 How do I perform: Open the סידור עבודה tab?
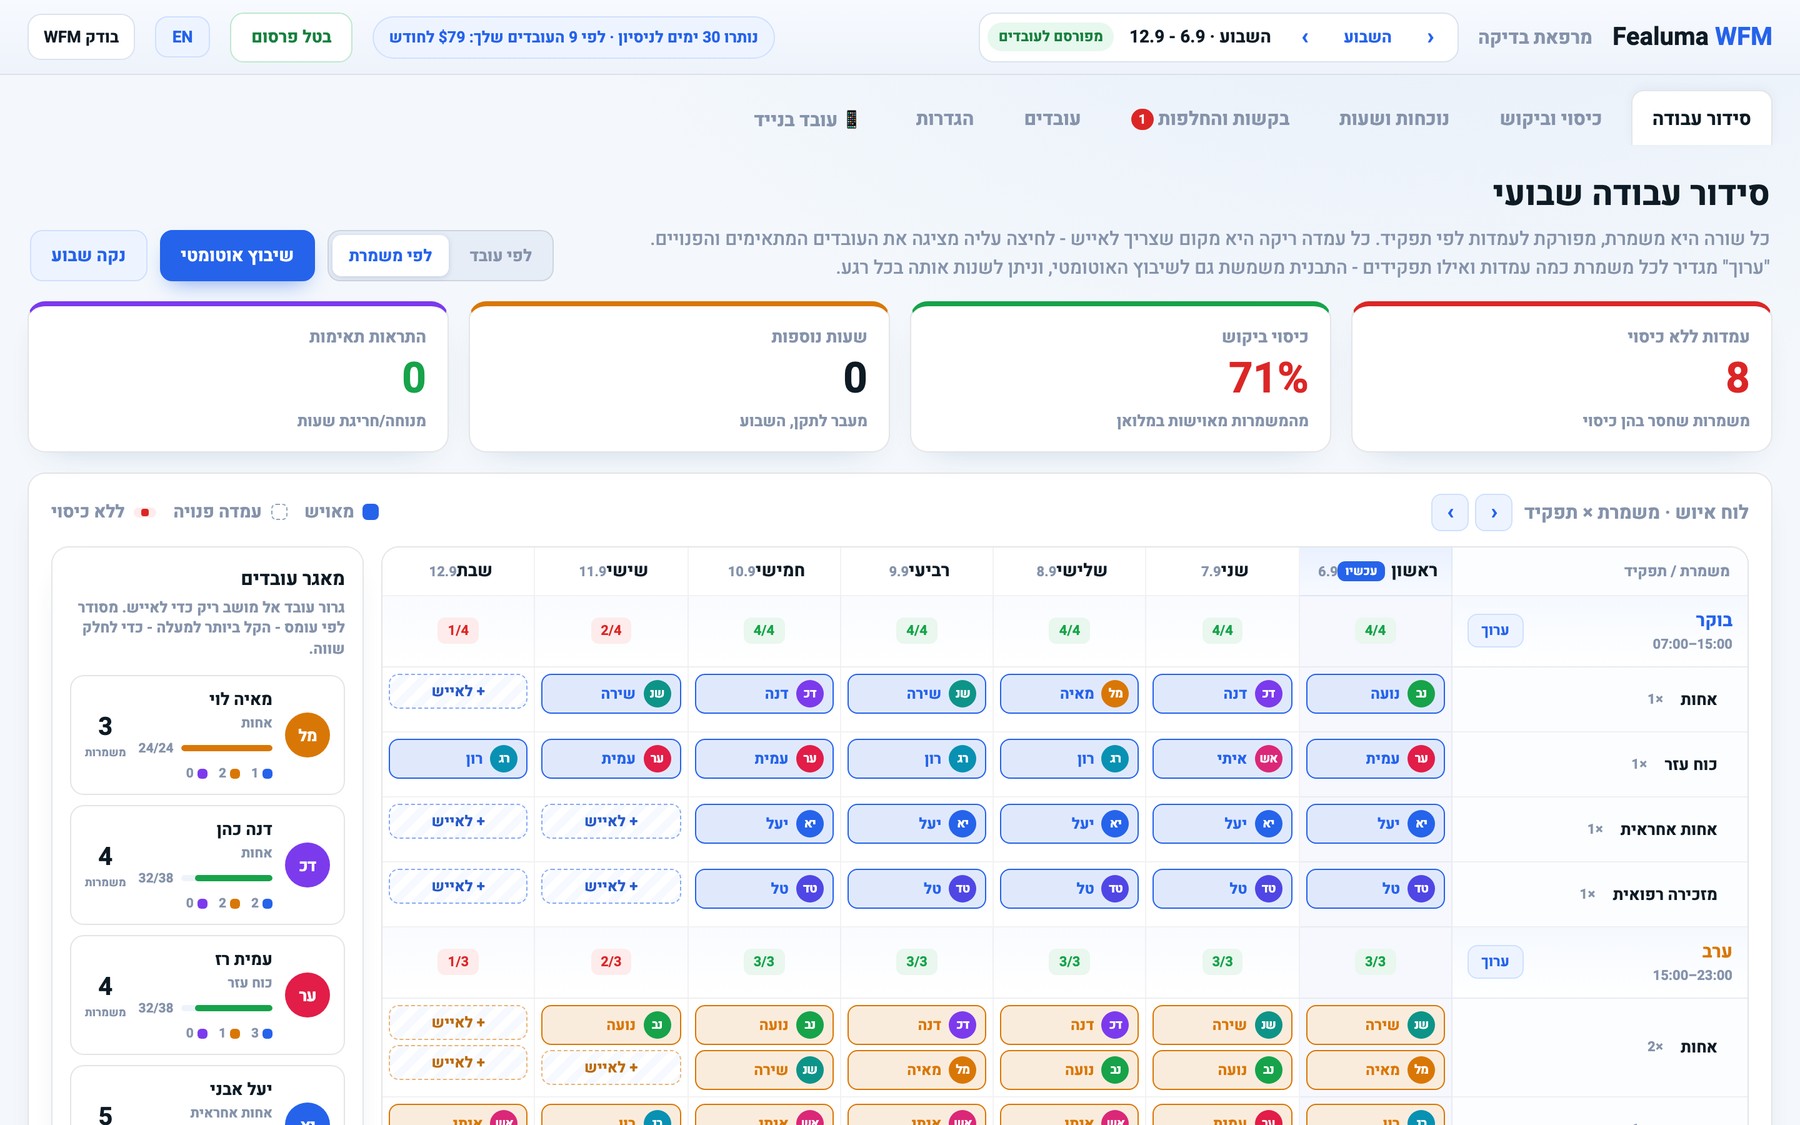tap(1701, 119)
